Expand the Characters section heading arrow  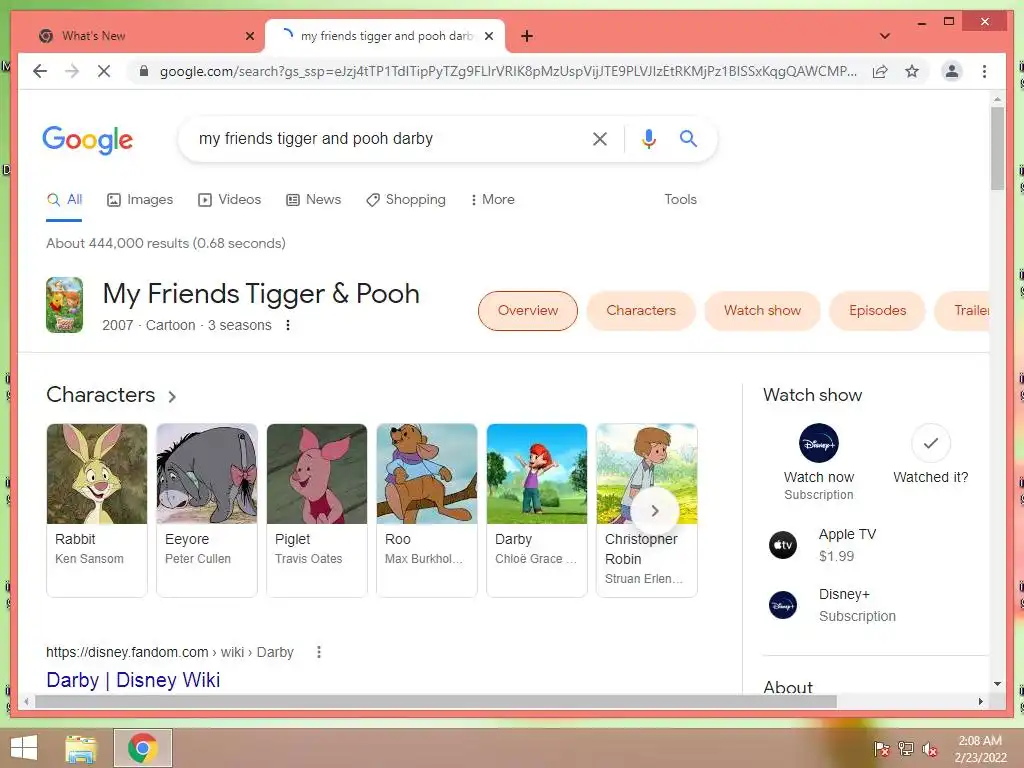(x=172, y=396)
